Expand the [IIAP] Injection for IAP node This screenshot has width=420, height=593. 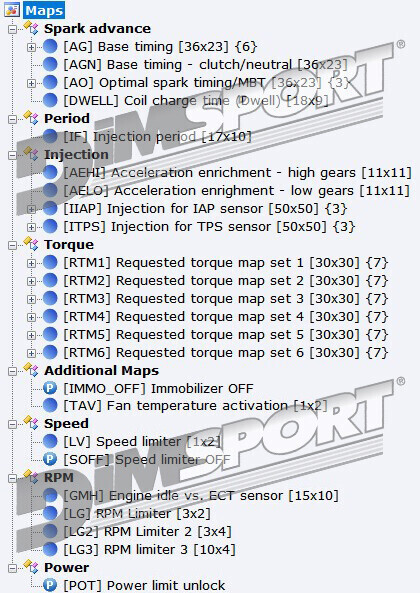pos(31,210)
